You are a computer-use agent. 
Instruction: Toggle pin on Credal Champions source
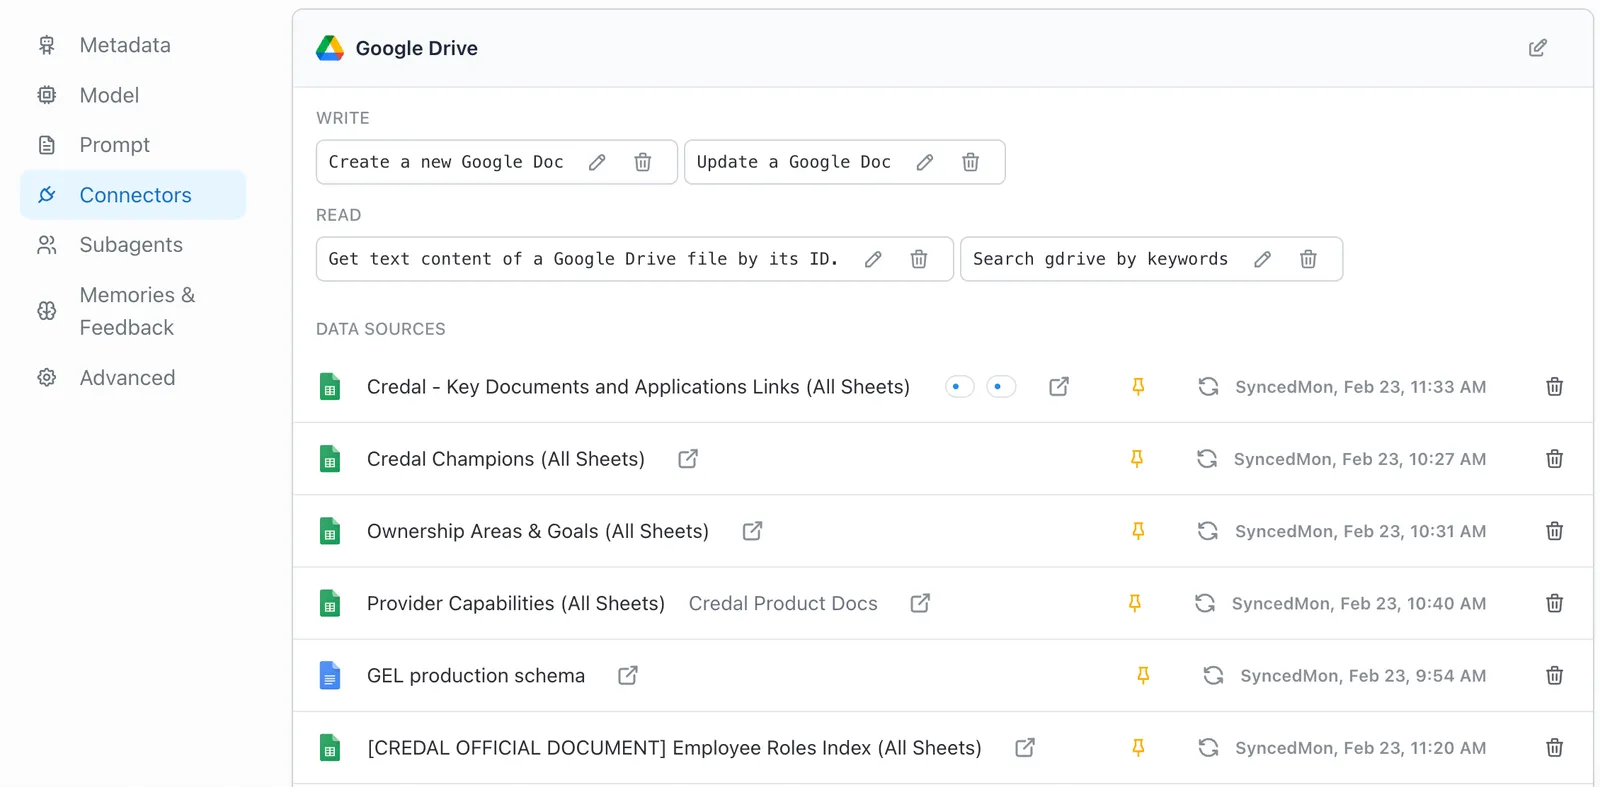pyautogui.click(x=1136, y=459)
